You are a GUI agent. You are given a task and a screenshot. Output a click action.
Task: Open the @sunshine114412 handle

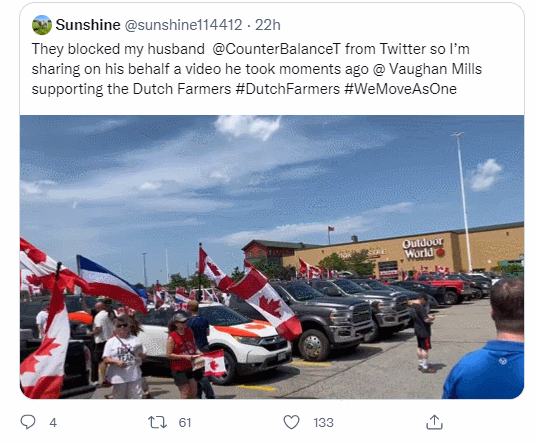183,25
